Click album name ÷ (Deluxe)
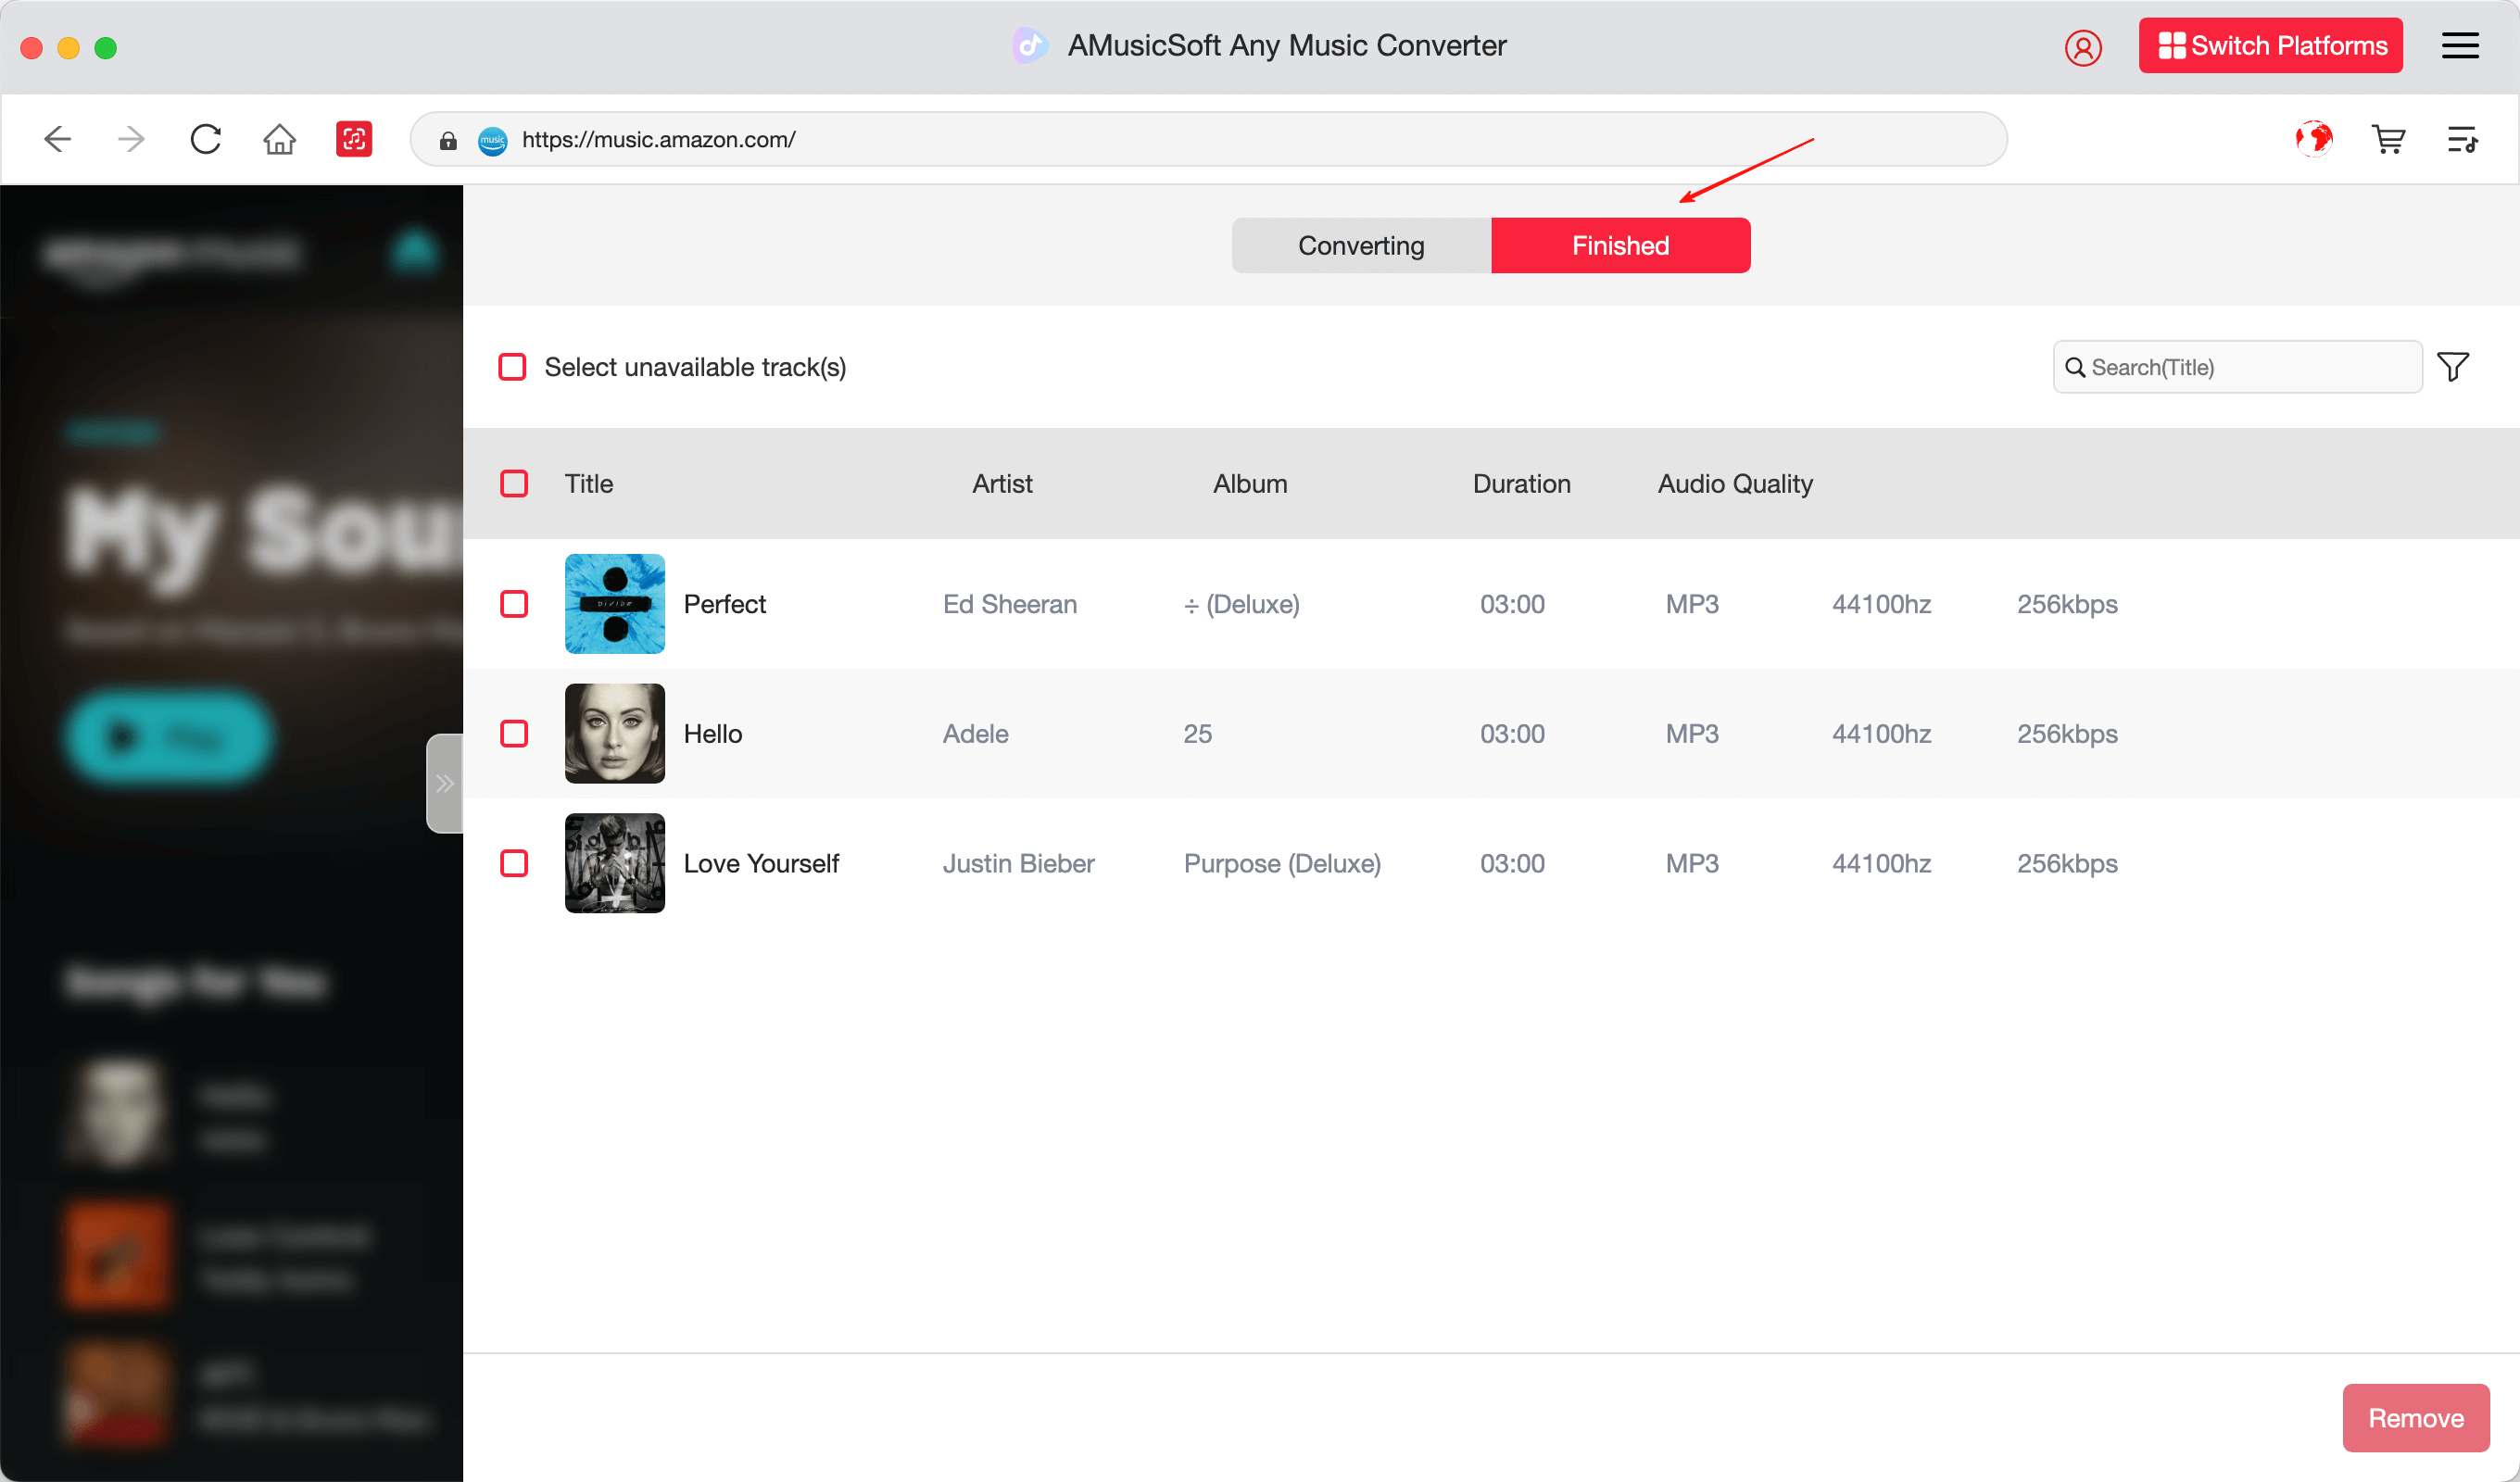This screenshot has width=2520, height=1482. coord(1241,604)
